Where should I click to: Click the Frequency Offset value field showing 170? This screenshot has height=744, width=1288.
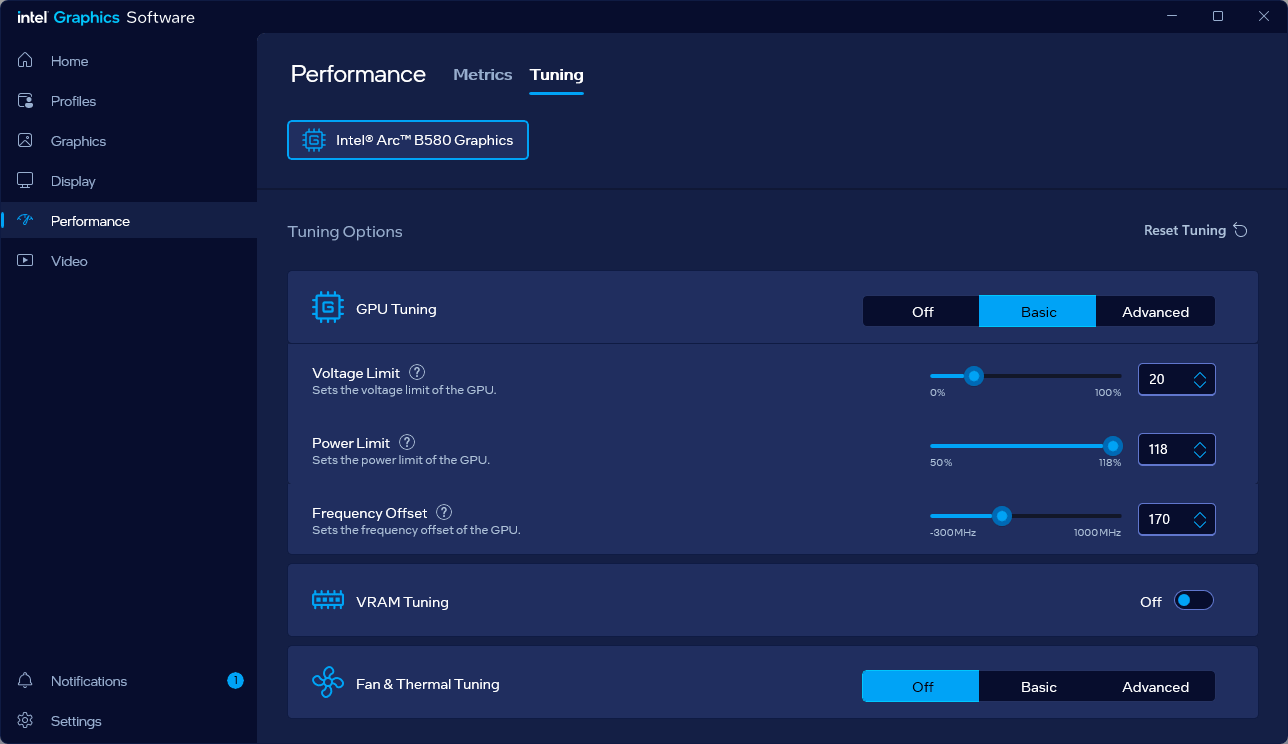[x=1177, y=520]
